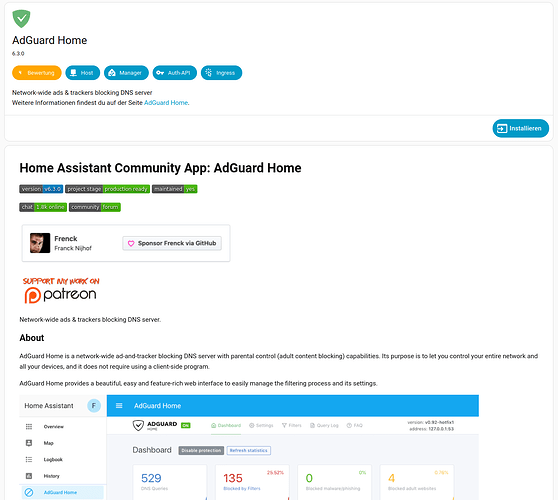Screen dimensions: 558x500
Task: Click the 135 Blocked by Filters card
Action: (x=252, y=482)
